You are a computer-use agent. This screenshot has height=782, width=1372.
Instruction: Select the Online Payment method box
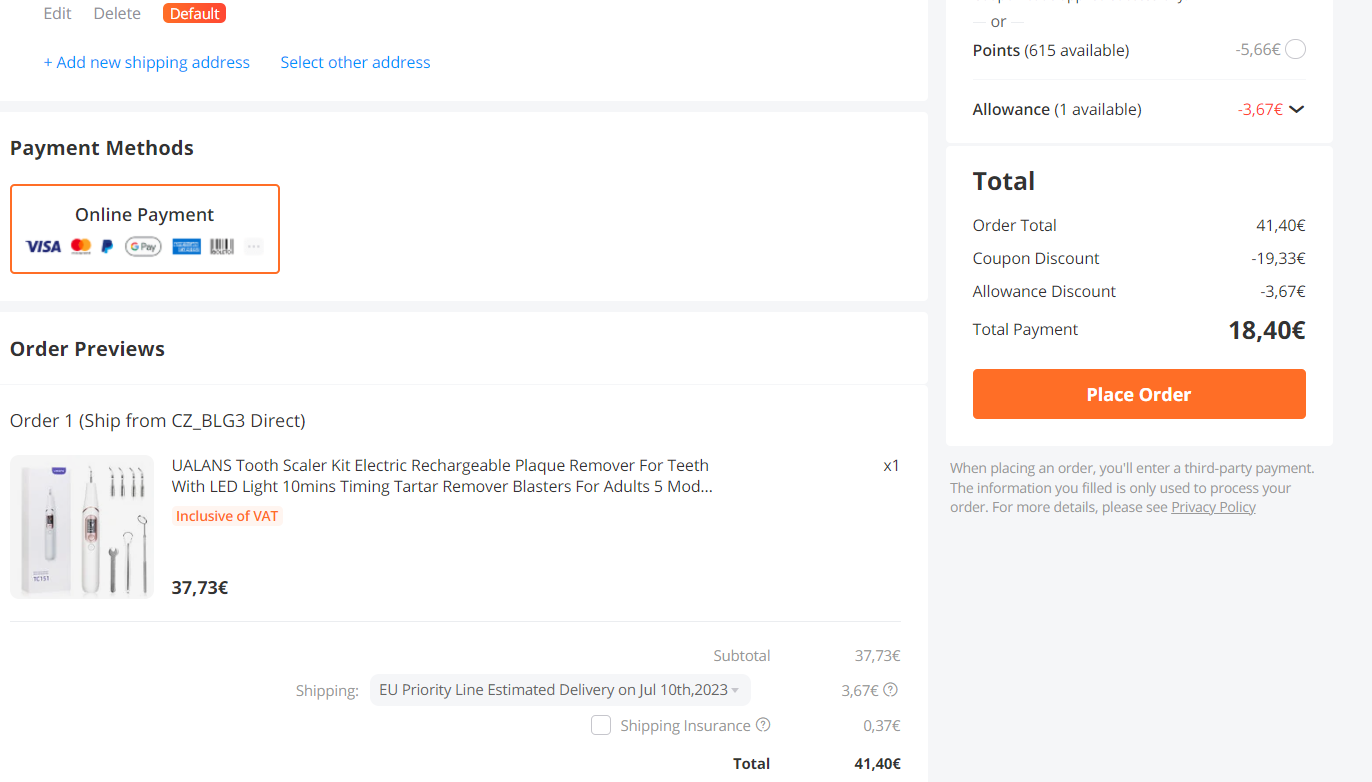145,229
